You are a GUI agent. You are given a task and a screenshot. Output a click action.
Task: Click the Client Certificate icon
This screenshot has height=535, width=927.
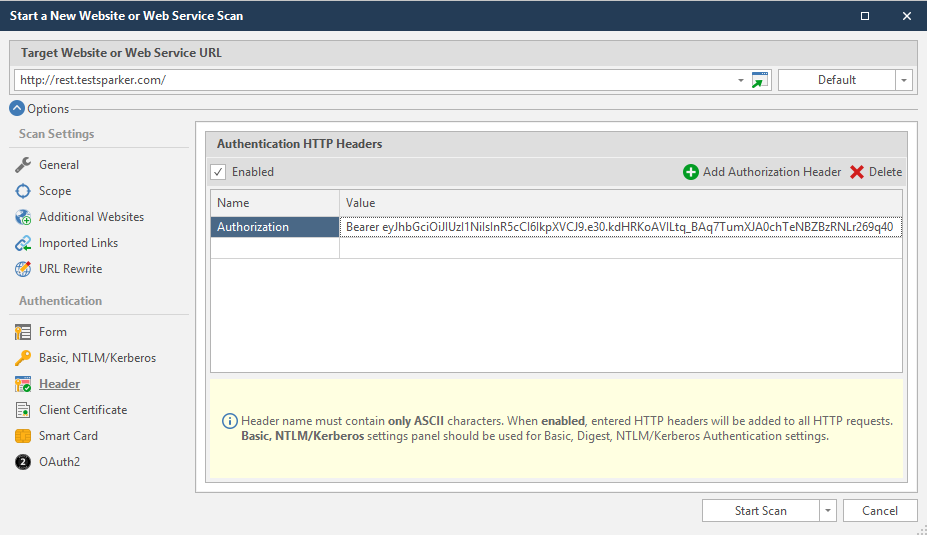pyautogui.click(x=23, y=410)
